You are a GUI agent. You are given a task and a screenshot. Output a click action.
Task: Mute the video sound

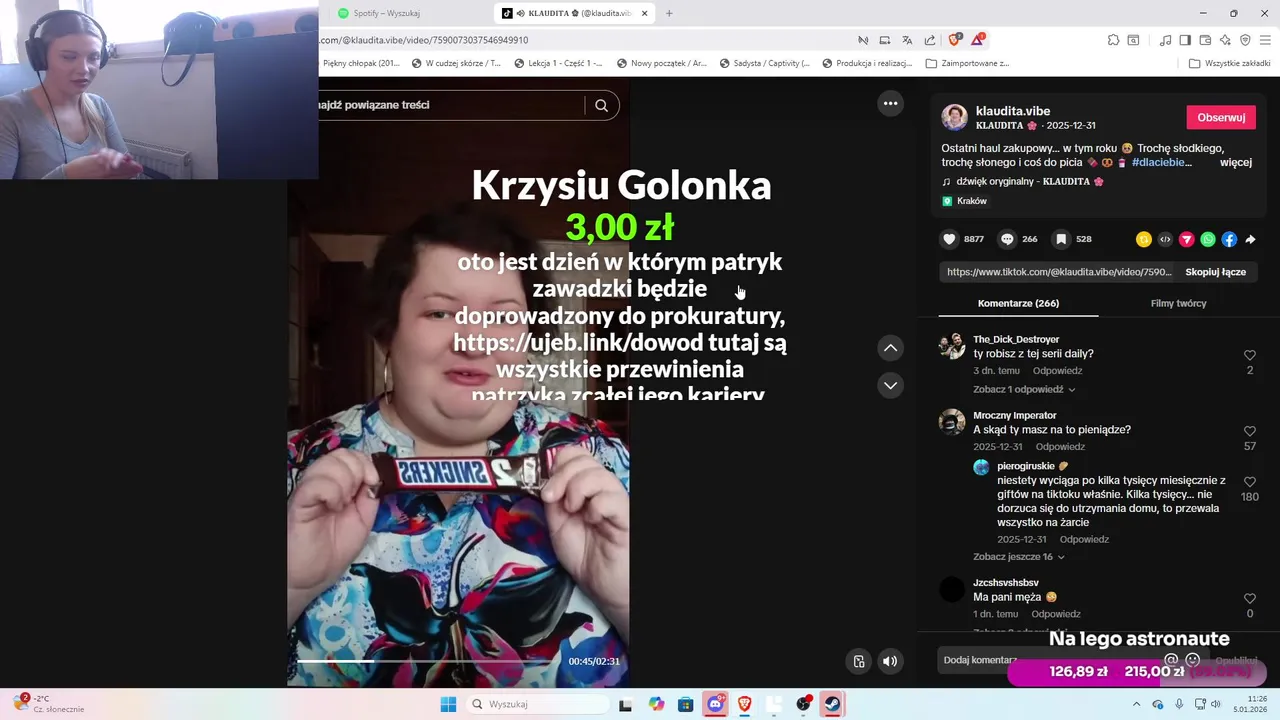(890, 661)
